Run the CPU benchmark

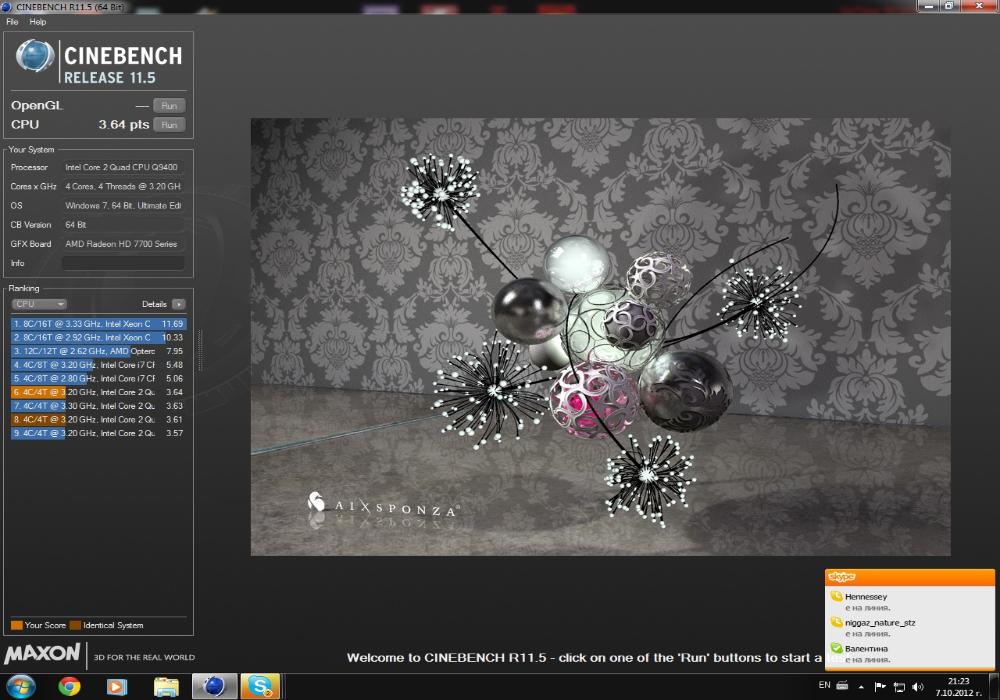169,125
